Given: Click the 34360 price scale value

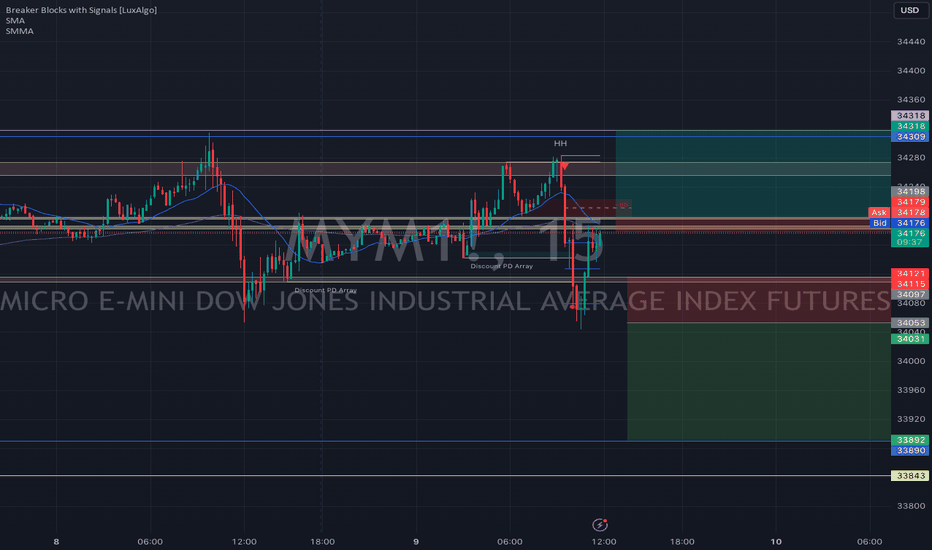Looking at the screenshot, I should [x=911, y=100].
